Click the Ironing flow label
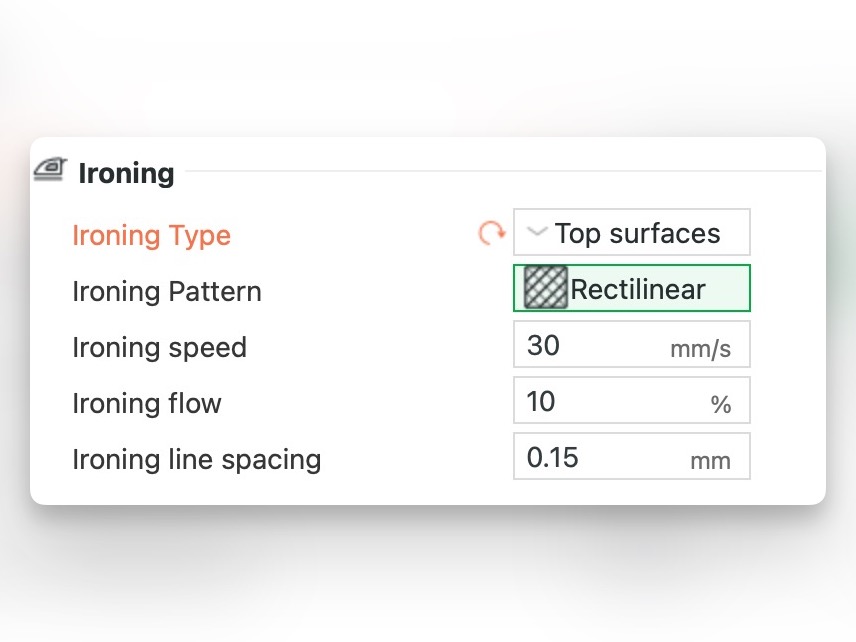 point(147,404)
